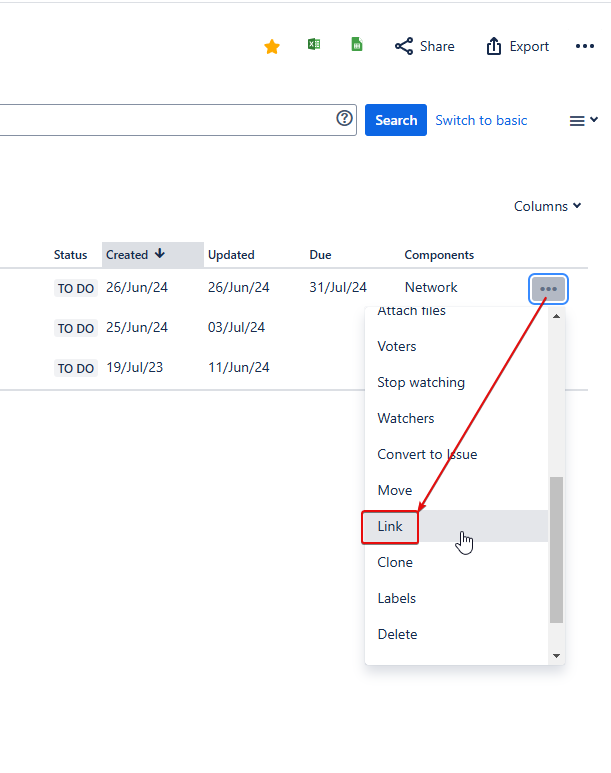Image resolution: width=611 pixels, height=773 pixels.
Task: Click TO DO status for 26/Jun/24 row
Action: [75, 288]
